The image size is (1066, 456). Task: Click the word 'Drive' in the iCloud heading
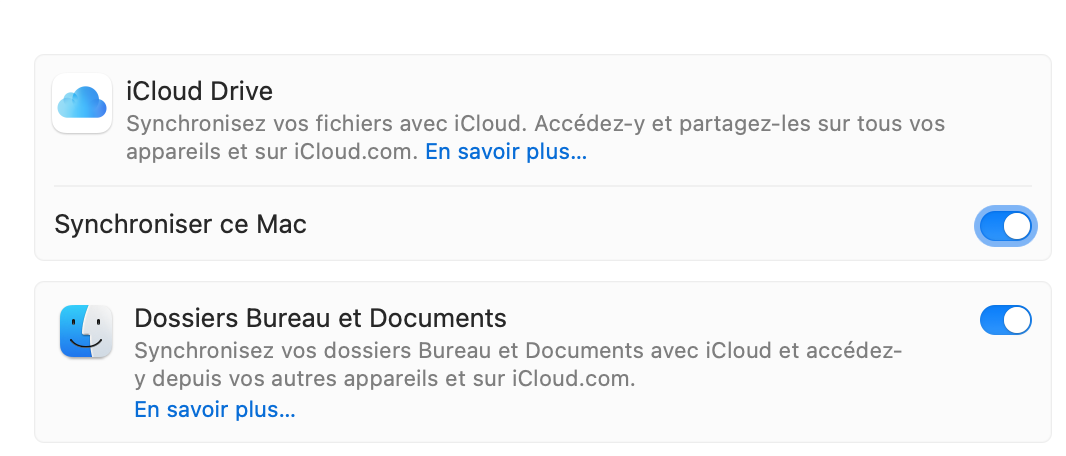pos(240,91)
